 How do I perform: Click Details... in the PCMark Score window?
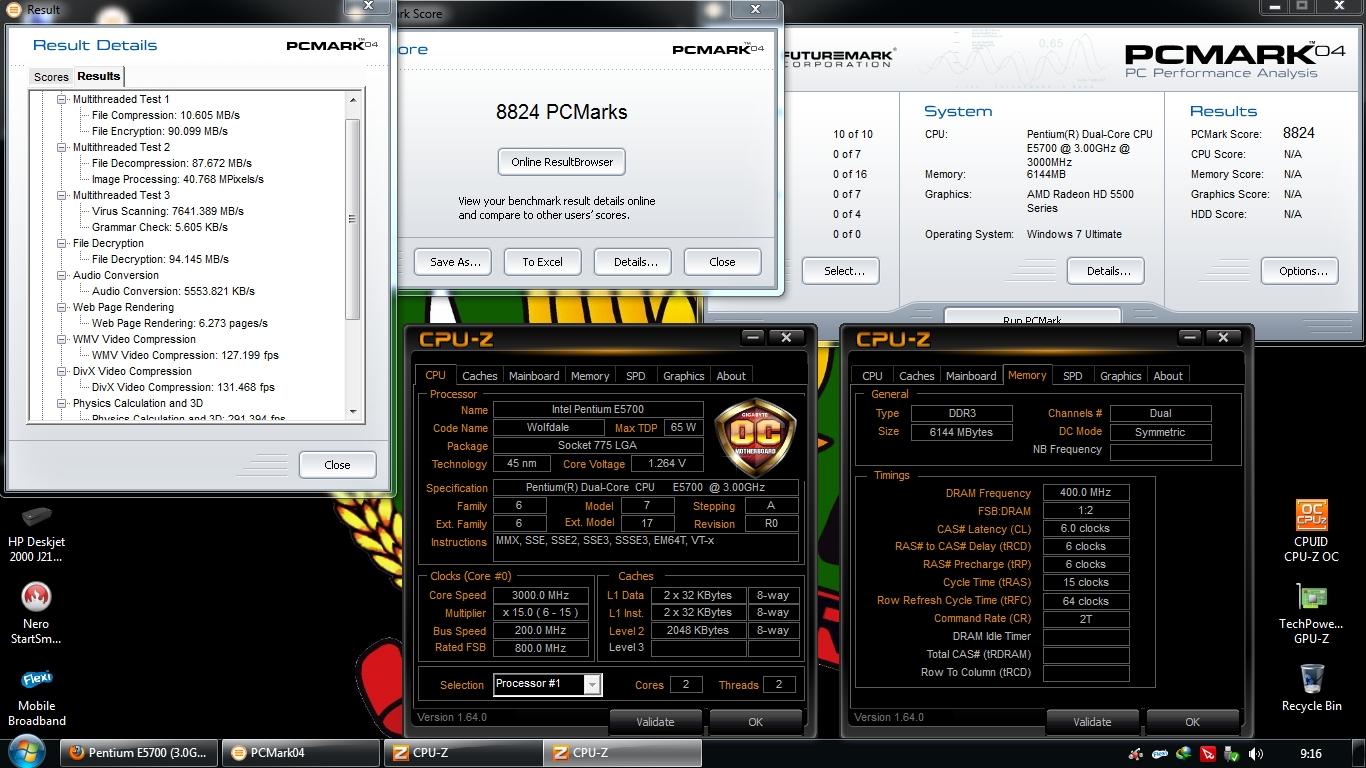coord(635,262)
